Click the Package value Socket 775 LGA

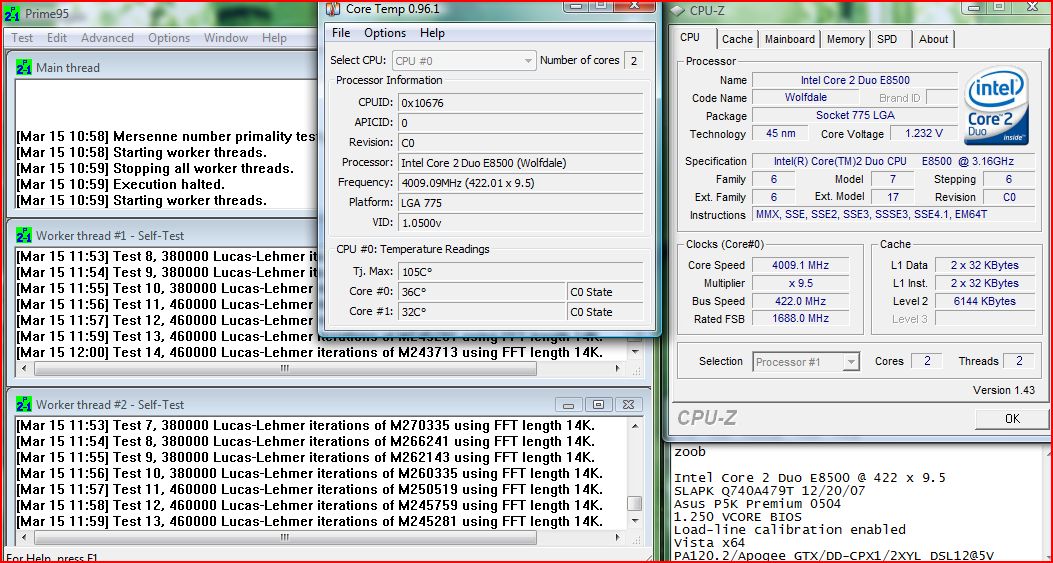point(855,115)
